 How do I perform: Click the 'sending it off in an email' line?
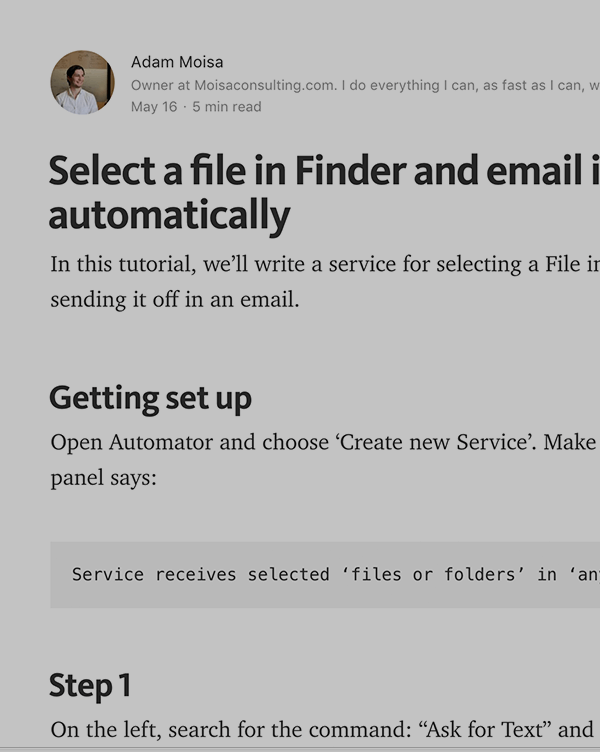coord(175,299)
